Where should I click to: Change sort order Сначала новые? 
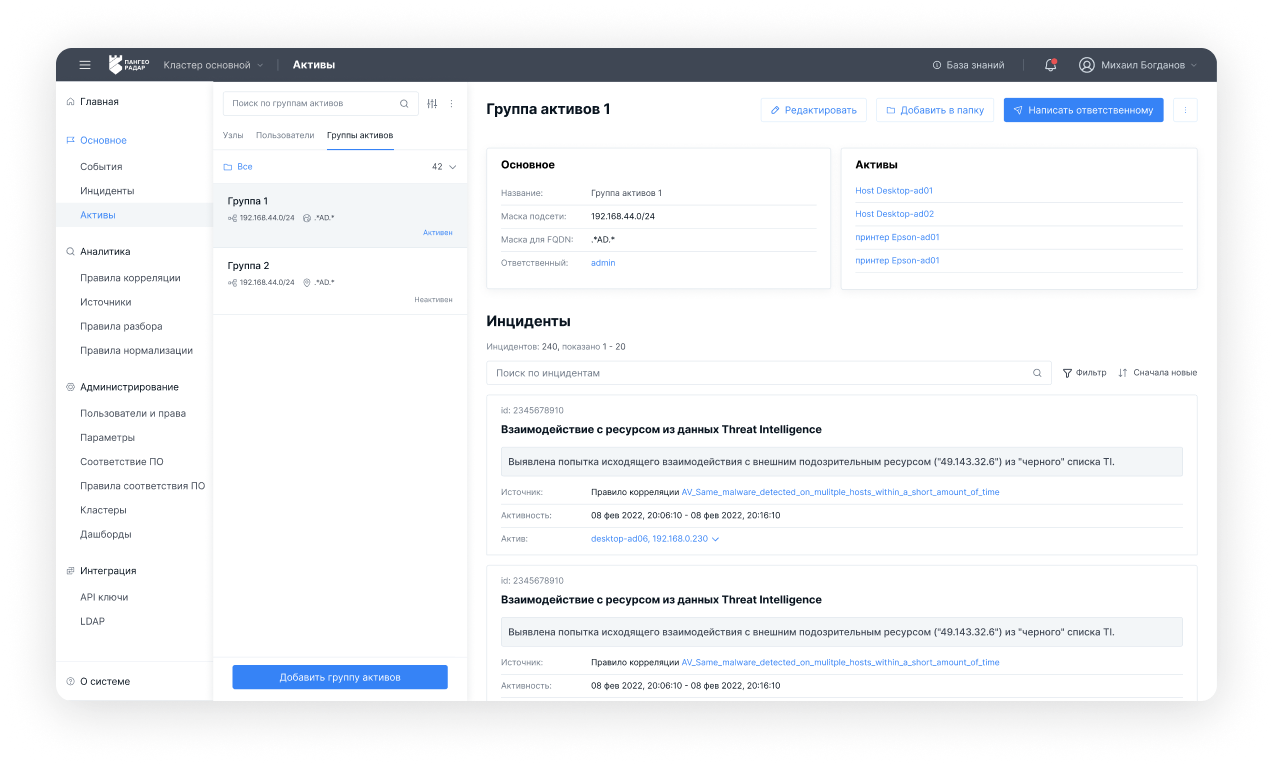tap(1157, 373)
